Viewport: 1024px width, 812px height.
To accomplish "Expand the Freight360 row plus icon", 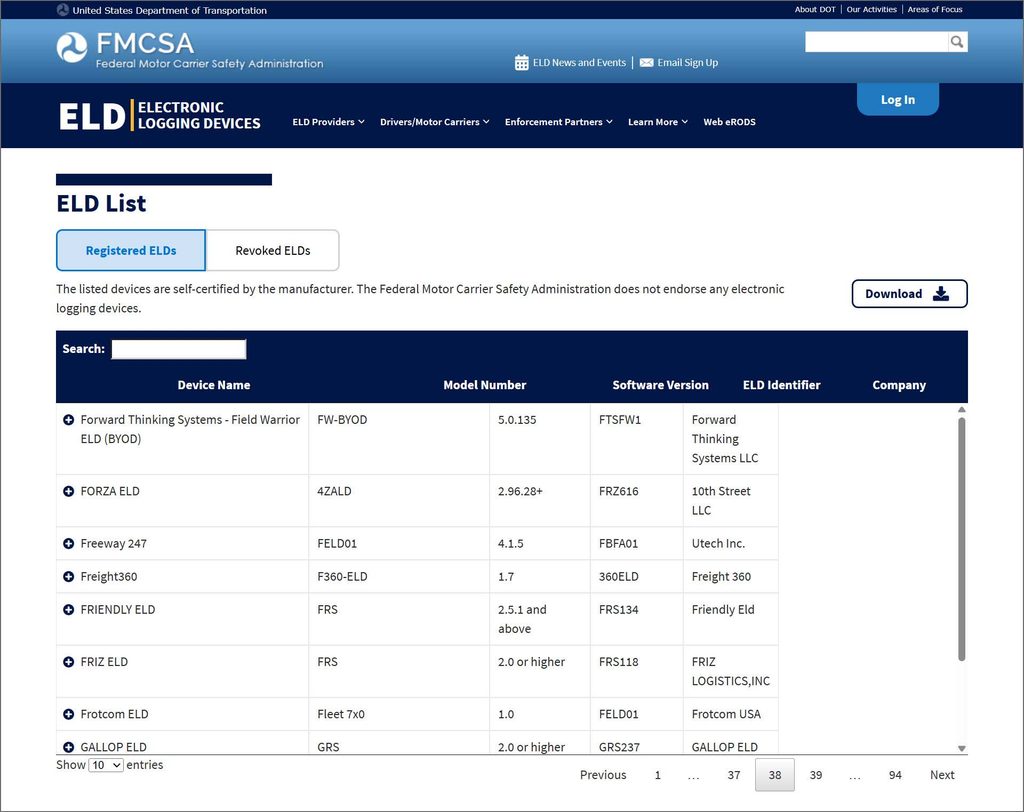I will tap(68, 576).
